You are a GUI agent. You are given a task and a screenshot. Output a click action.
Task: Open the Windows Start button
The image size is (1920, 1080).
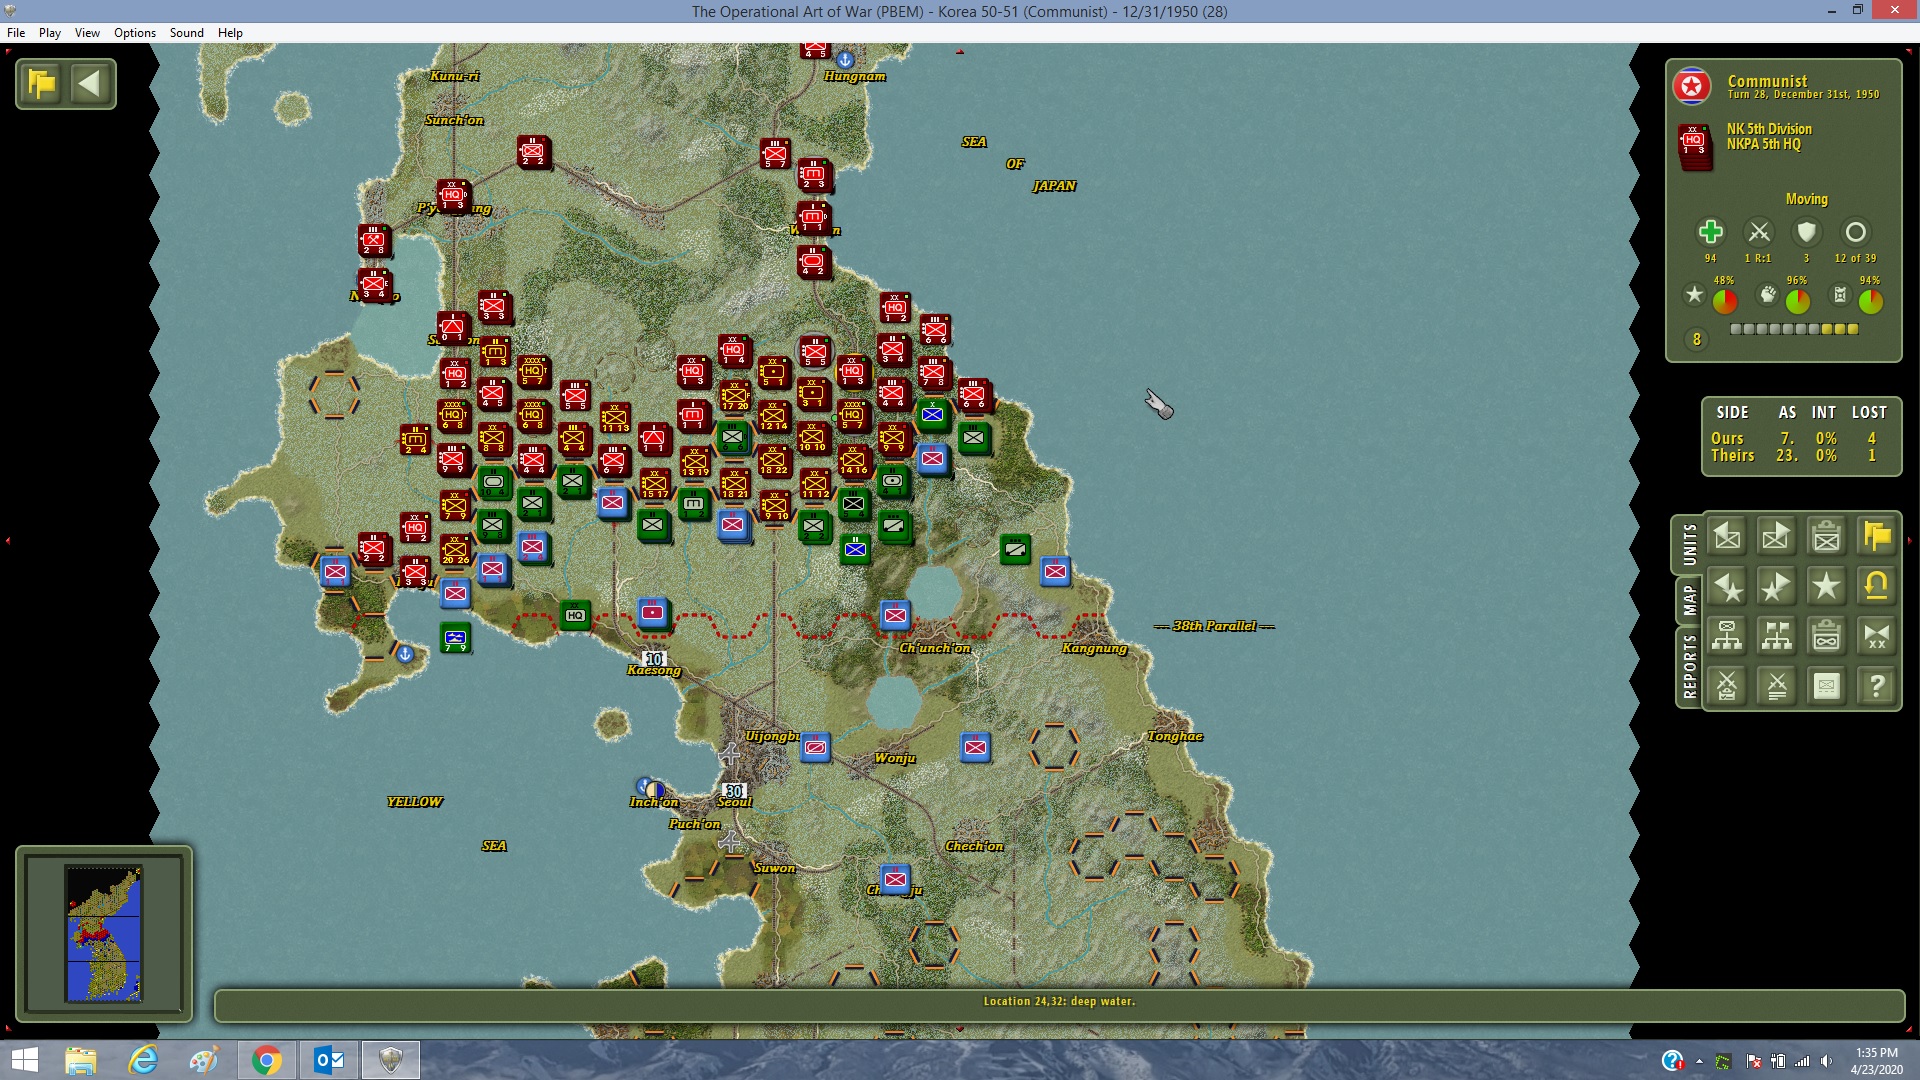[x=24, y=1060]
